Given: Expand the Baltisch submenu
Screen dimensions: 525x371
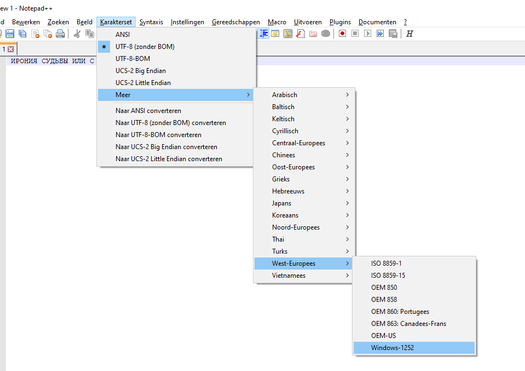Looking at the screenshot, I should click(x=304, y=107).
